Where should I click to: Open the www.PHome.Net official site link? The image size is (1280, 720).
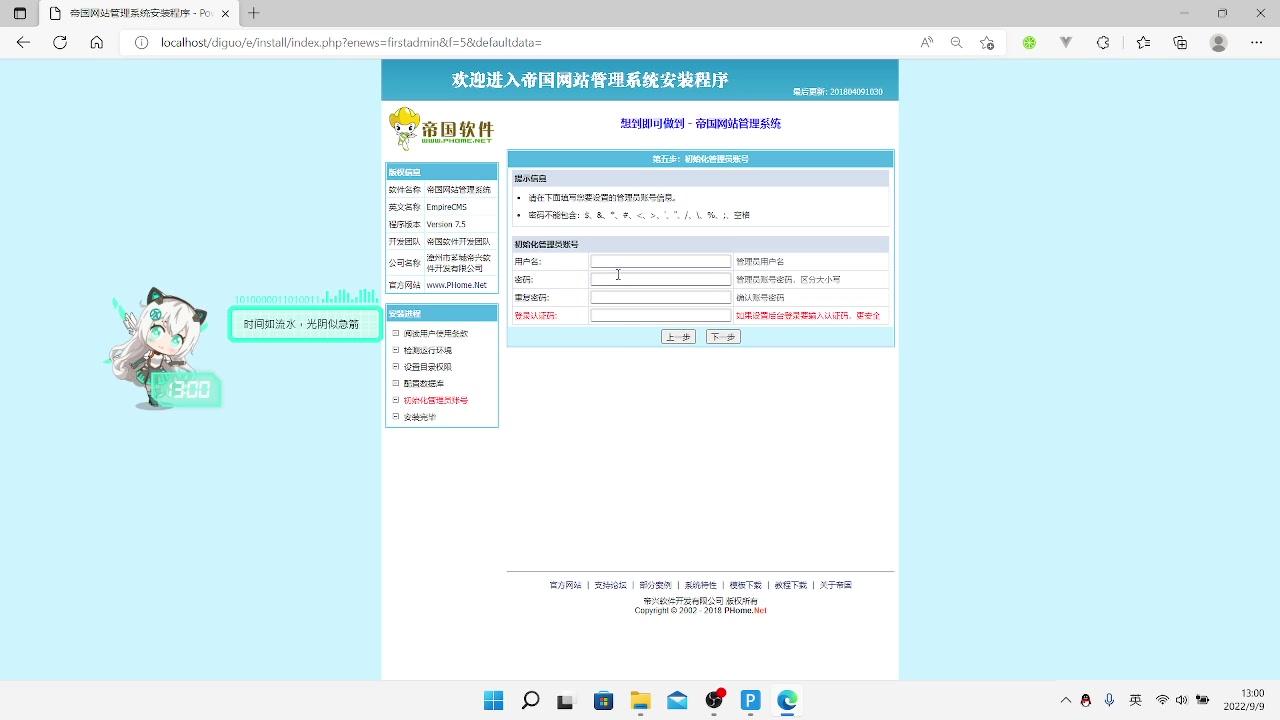(x=456, y=285)
